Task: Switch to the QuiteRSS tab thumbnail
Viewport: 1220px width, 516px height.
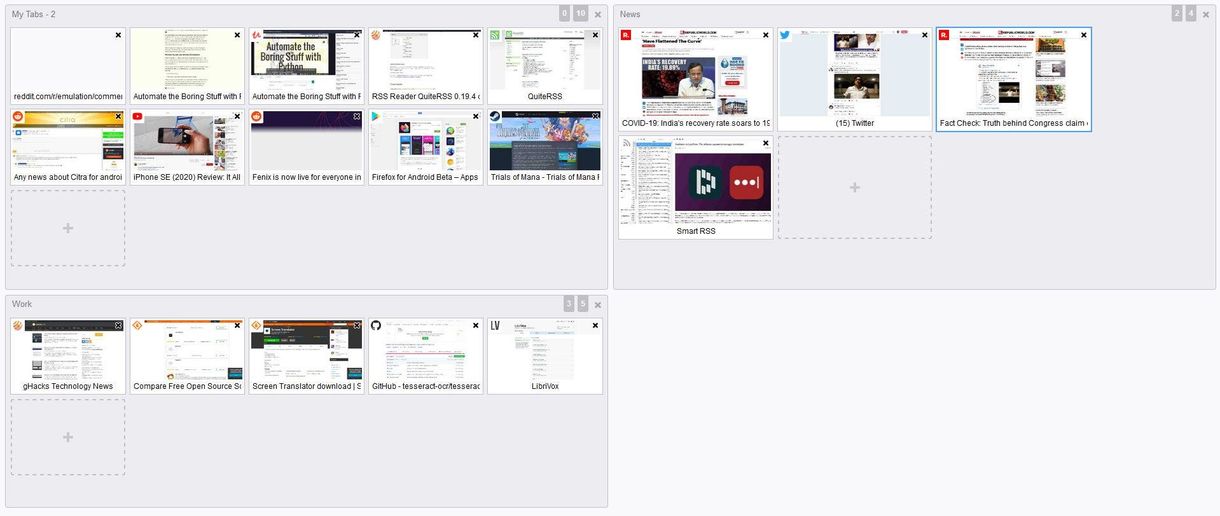Action: click(x=545, y=66)
